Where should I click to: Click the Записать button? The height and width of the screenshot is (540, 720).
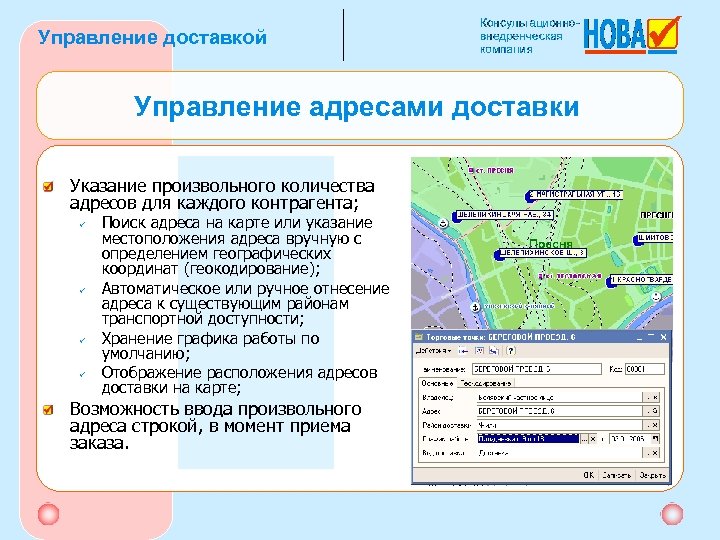click(617, 475)
